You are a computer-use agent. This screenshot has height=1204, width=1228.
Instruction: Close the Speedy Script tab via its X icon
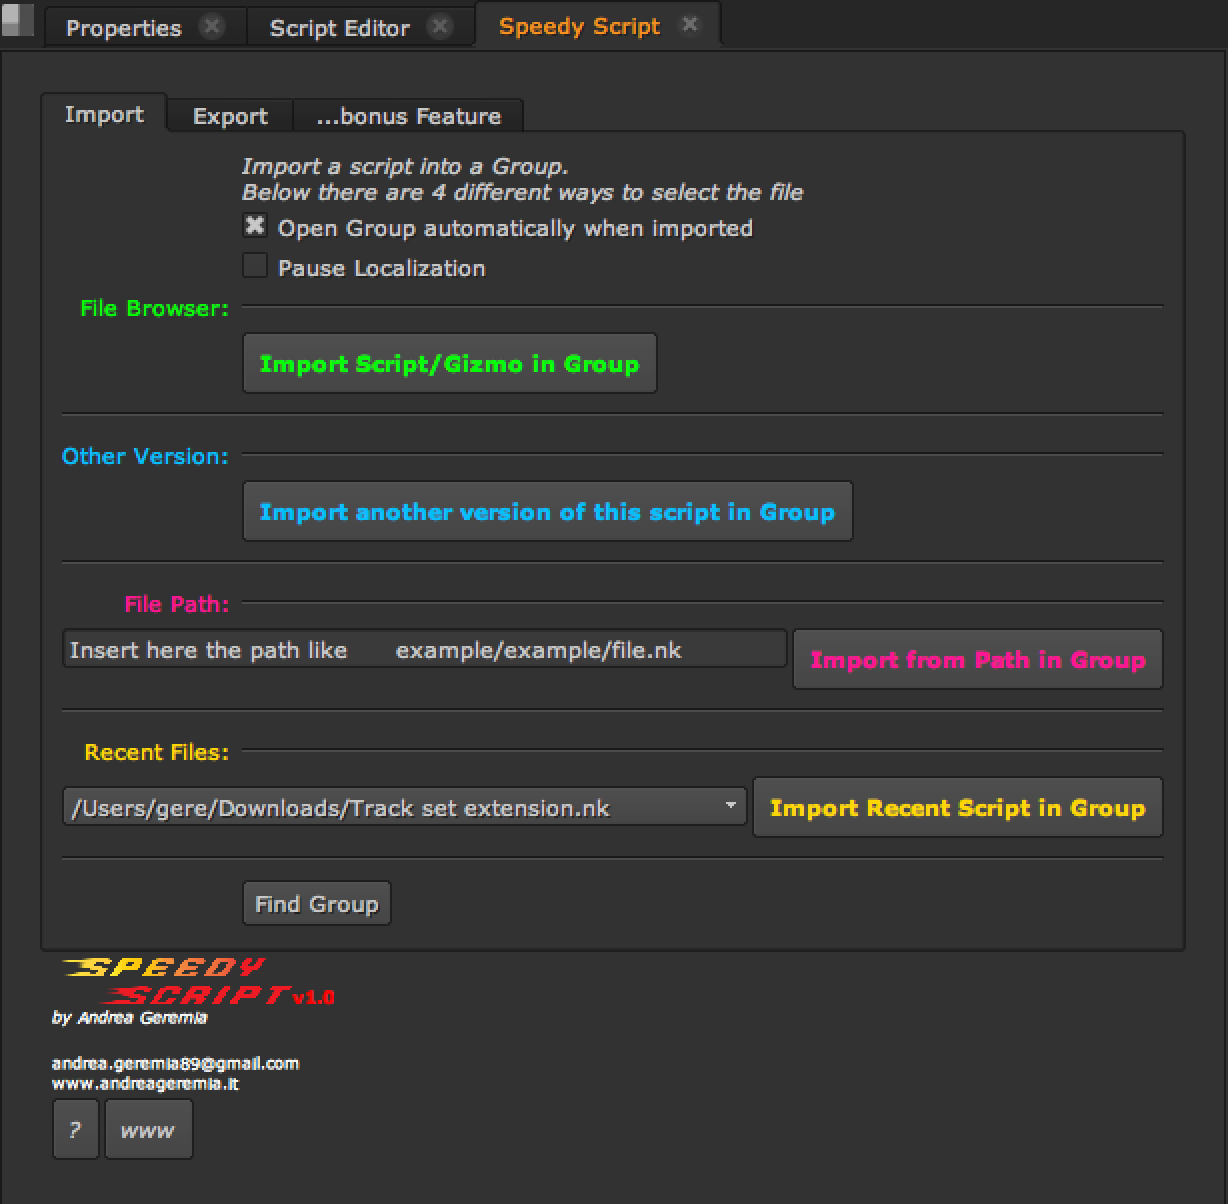pos(691,26)
